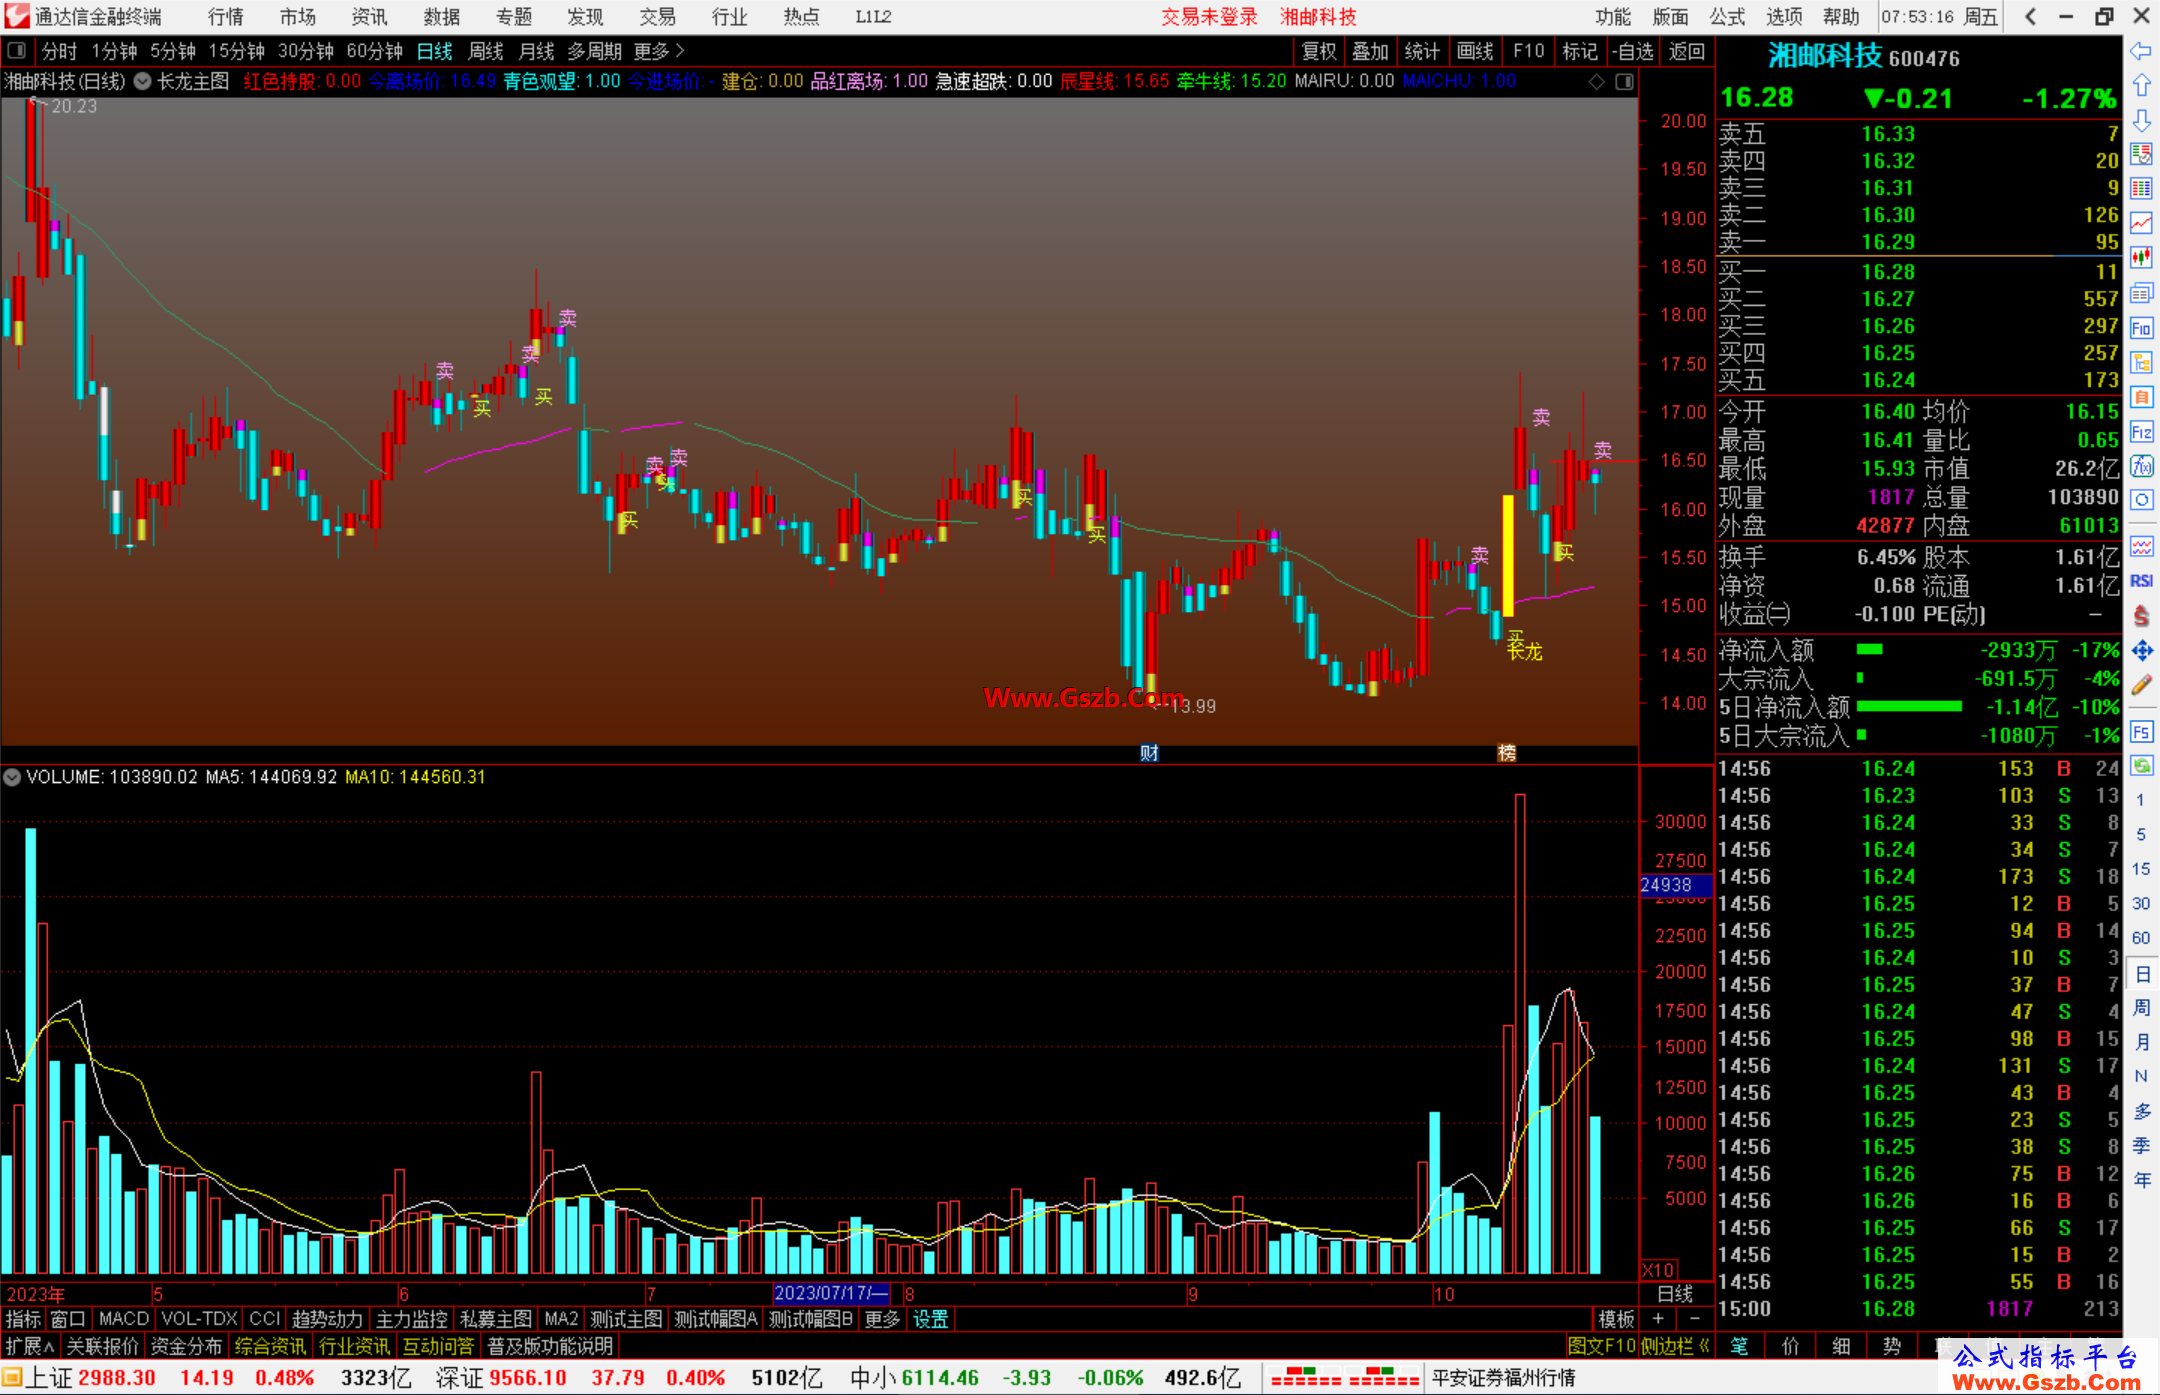Image resolution: width=2160 pixels, height=1395 pixels.
Task: Expand the 扩展 panel at bottom left
Action: (29, 1346)
